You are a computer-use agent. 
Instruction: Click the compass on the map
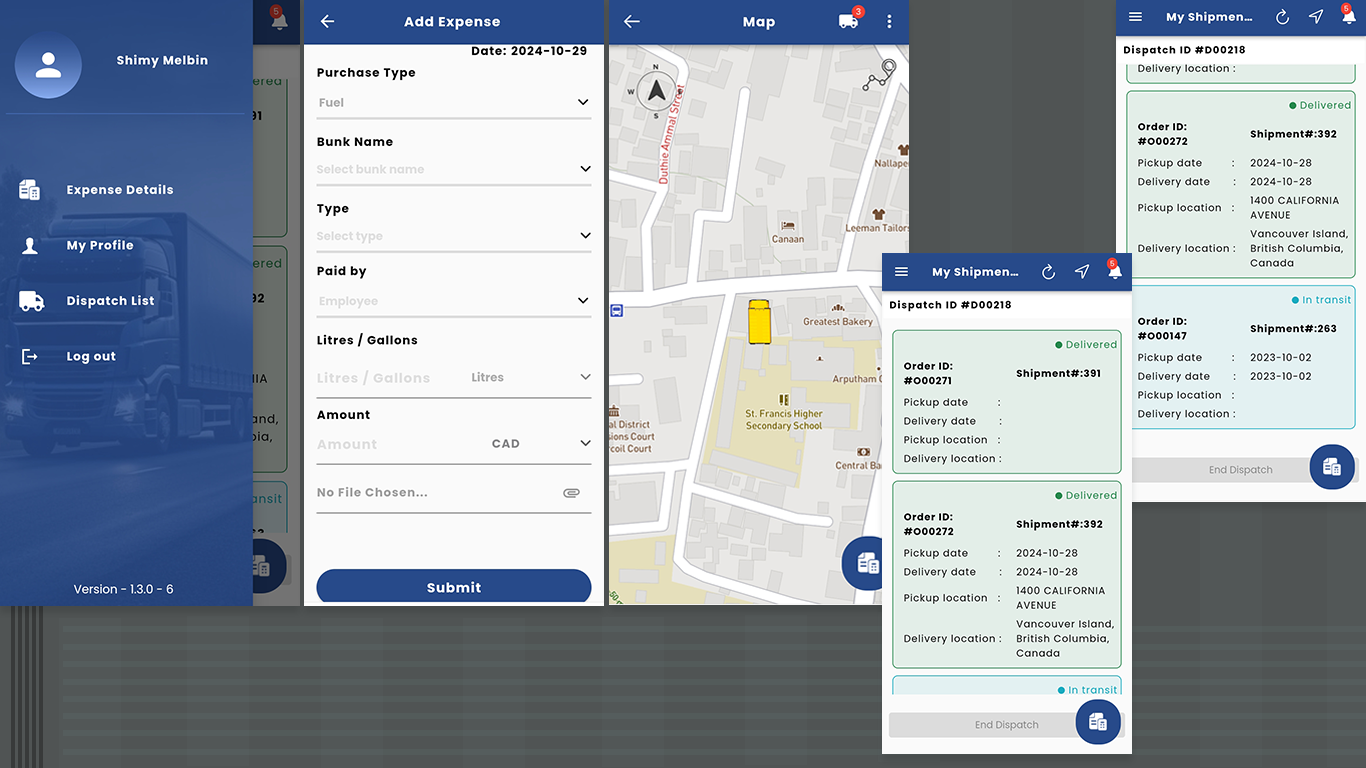656,92
